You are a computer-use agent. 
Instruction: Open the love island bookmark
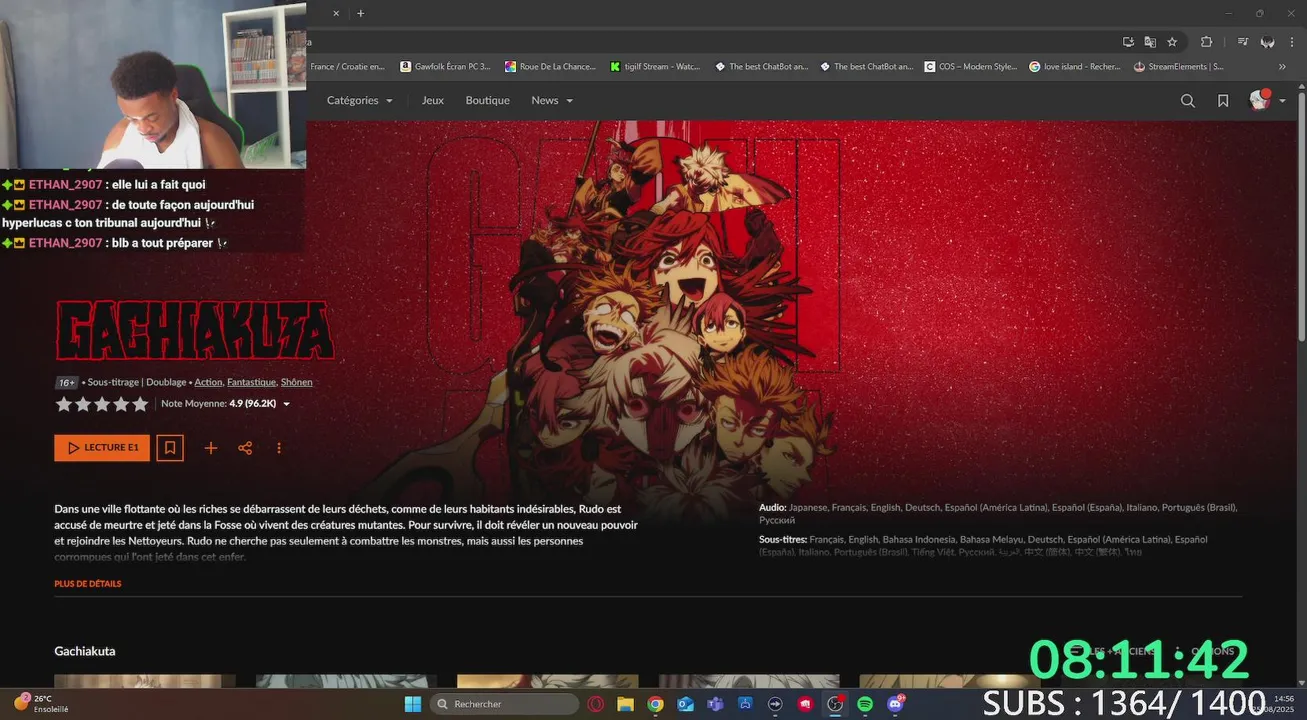pyautogui.click(x=1075, y=67)
